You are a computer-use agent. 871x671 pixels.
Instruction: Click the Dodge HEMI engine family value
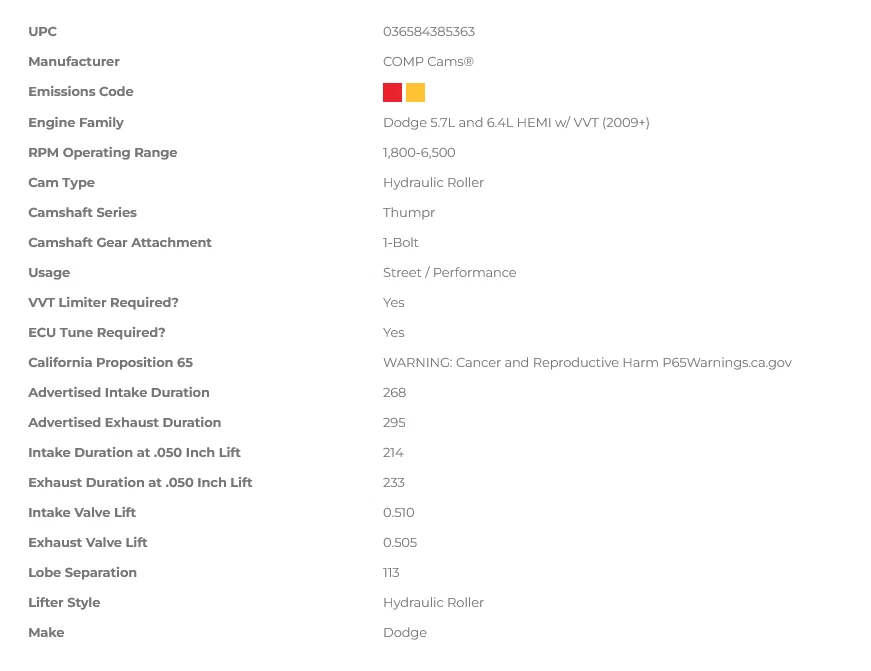click(516, 123)
